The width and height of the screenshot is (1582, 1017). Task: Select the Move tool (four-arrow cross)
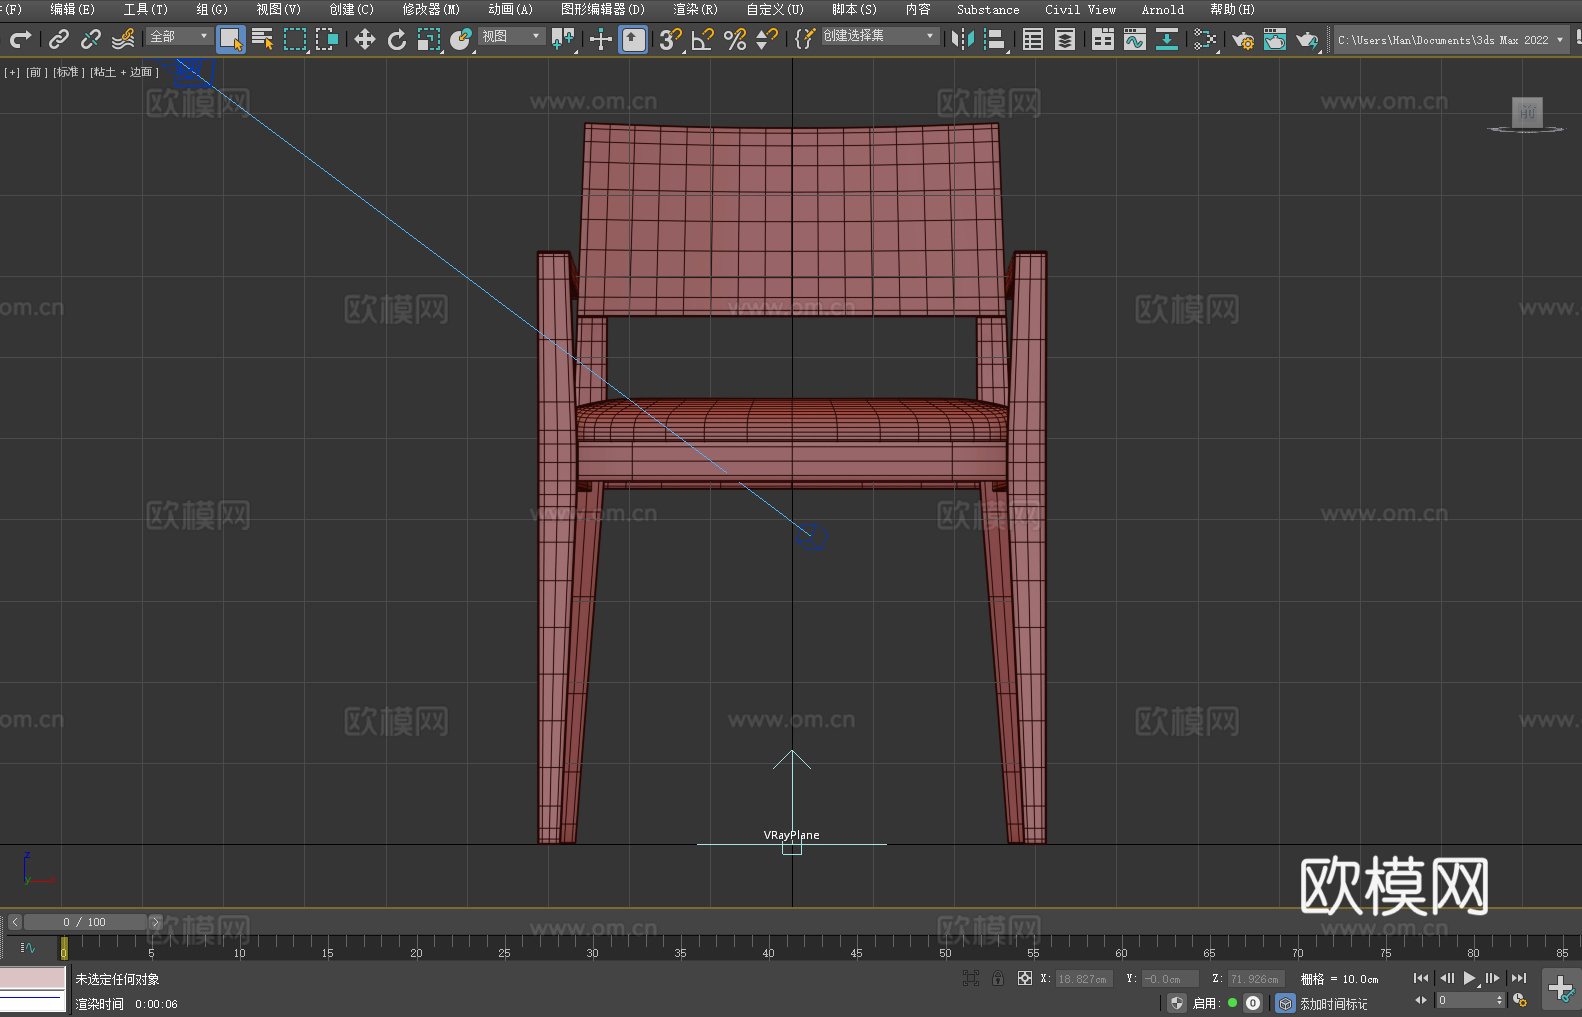(365, 39)
